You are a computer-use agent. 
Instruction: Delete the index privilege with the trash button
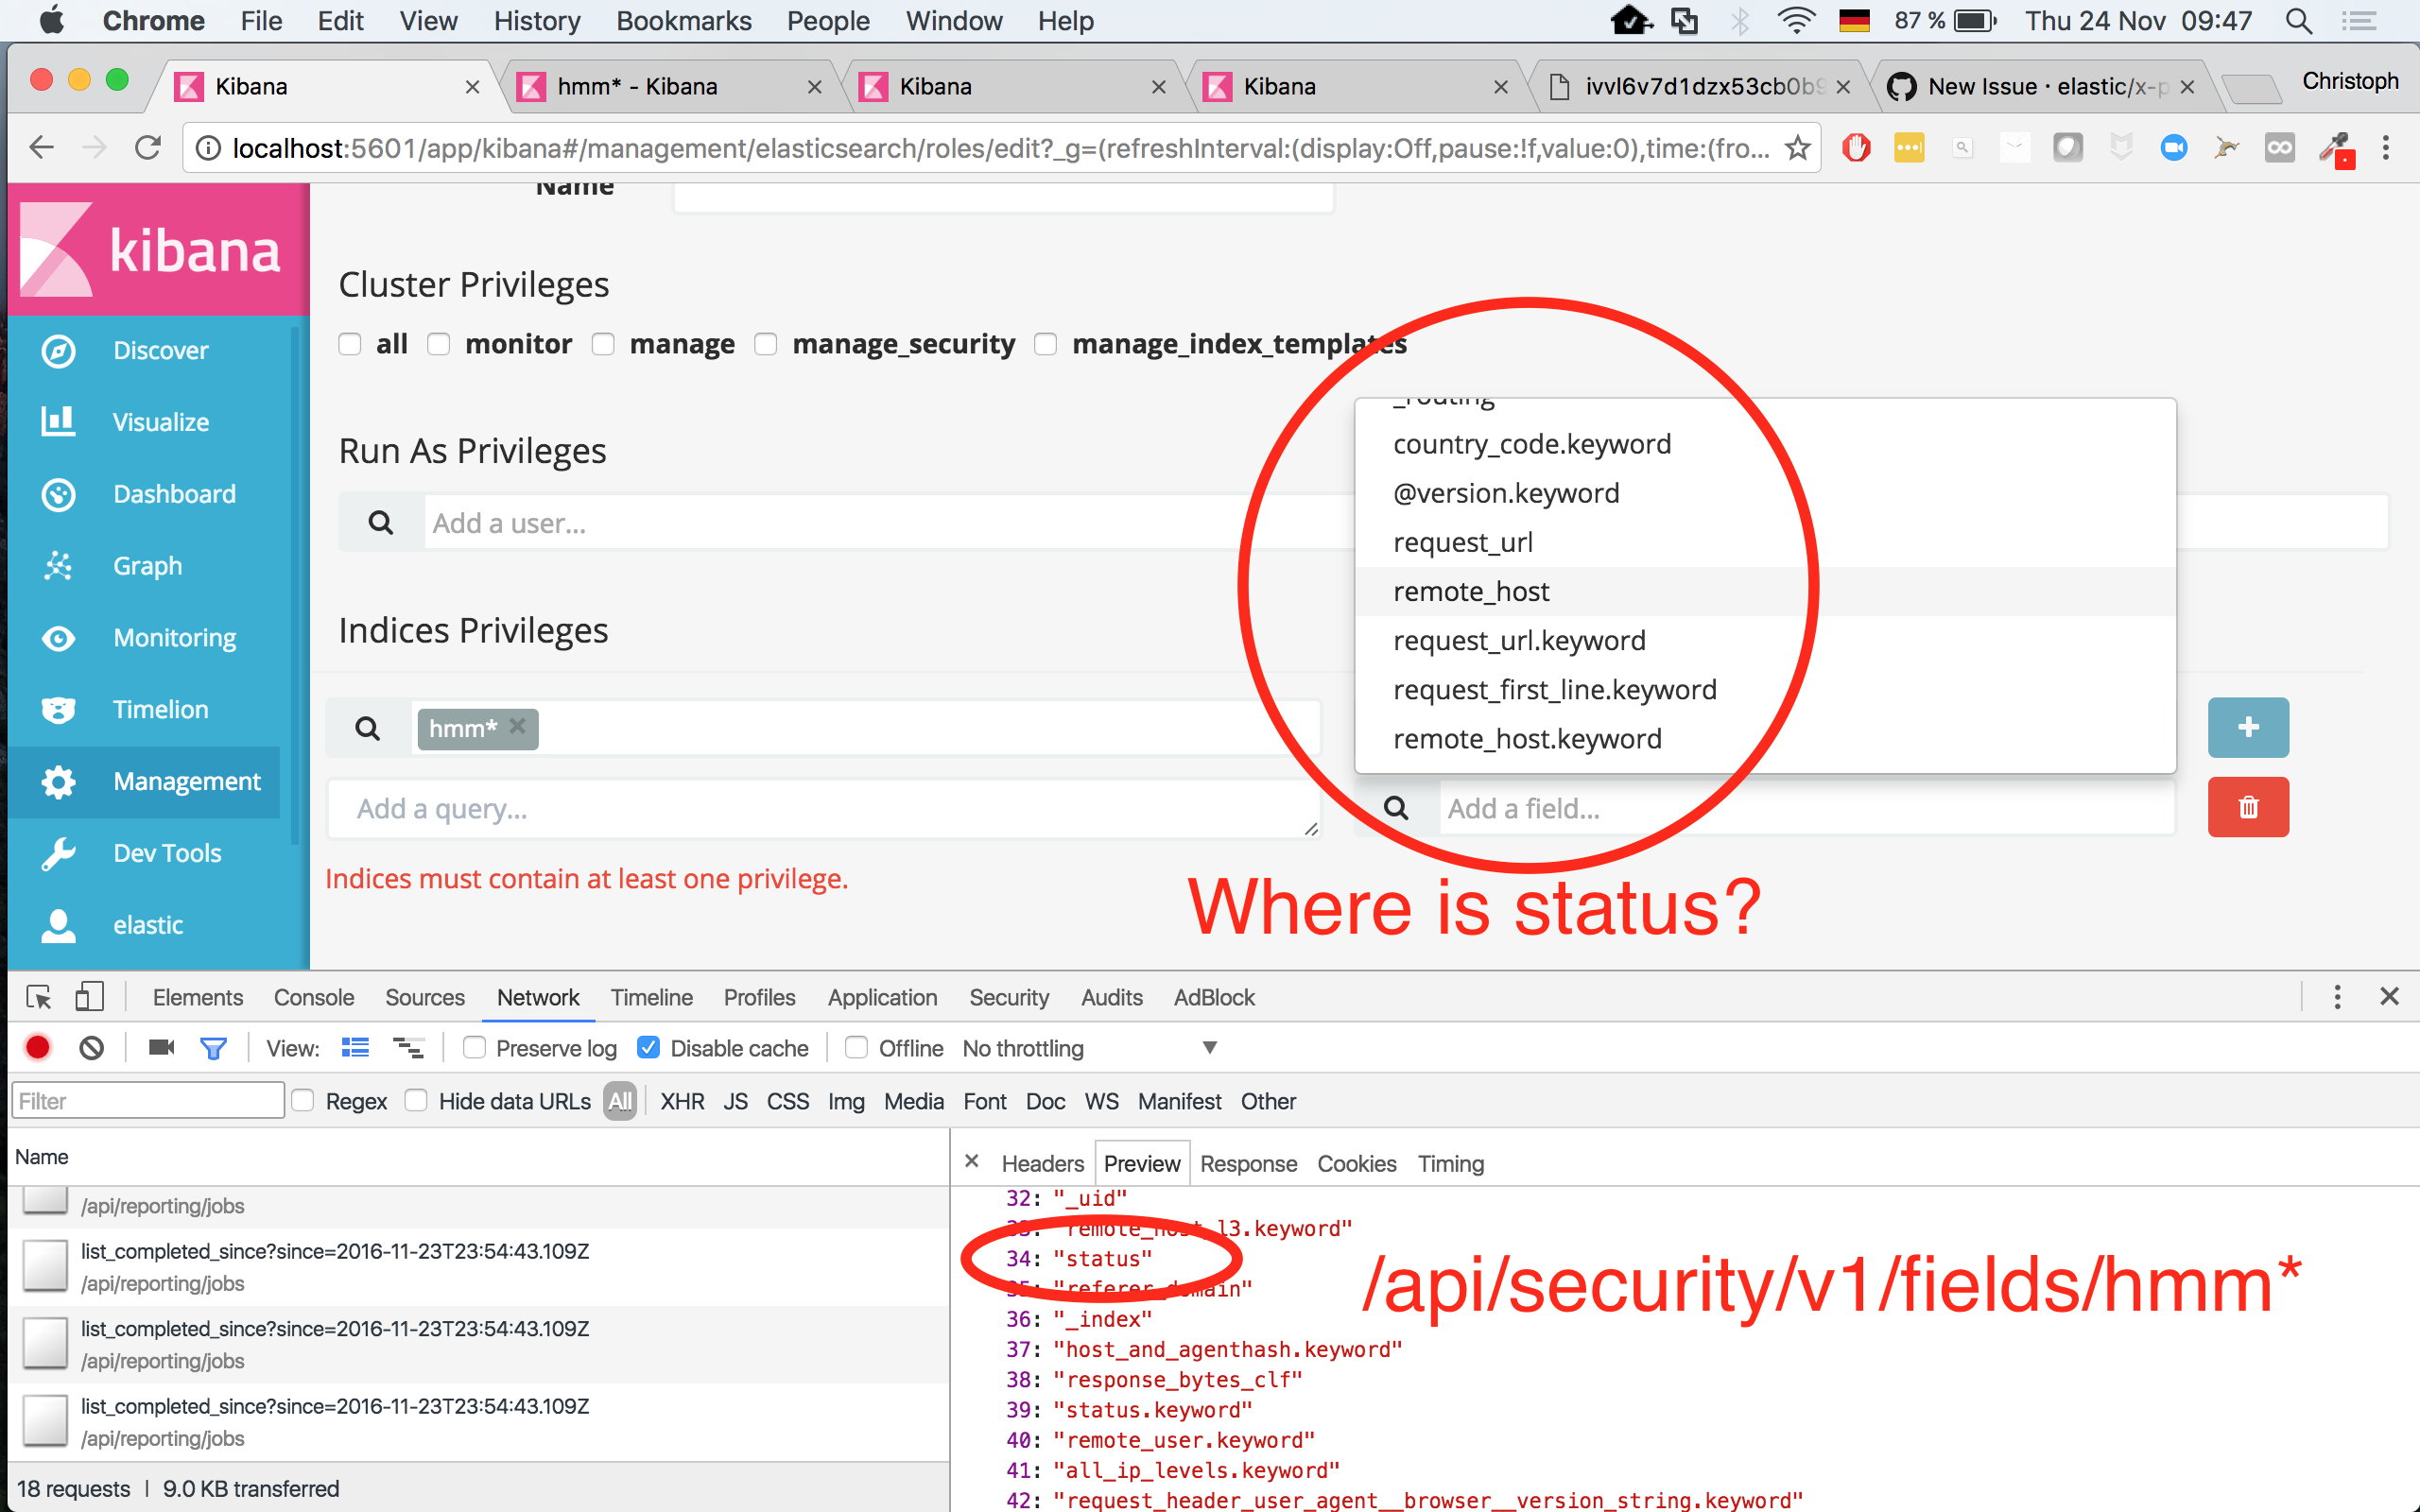point(2247,806)
